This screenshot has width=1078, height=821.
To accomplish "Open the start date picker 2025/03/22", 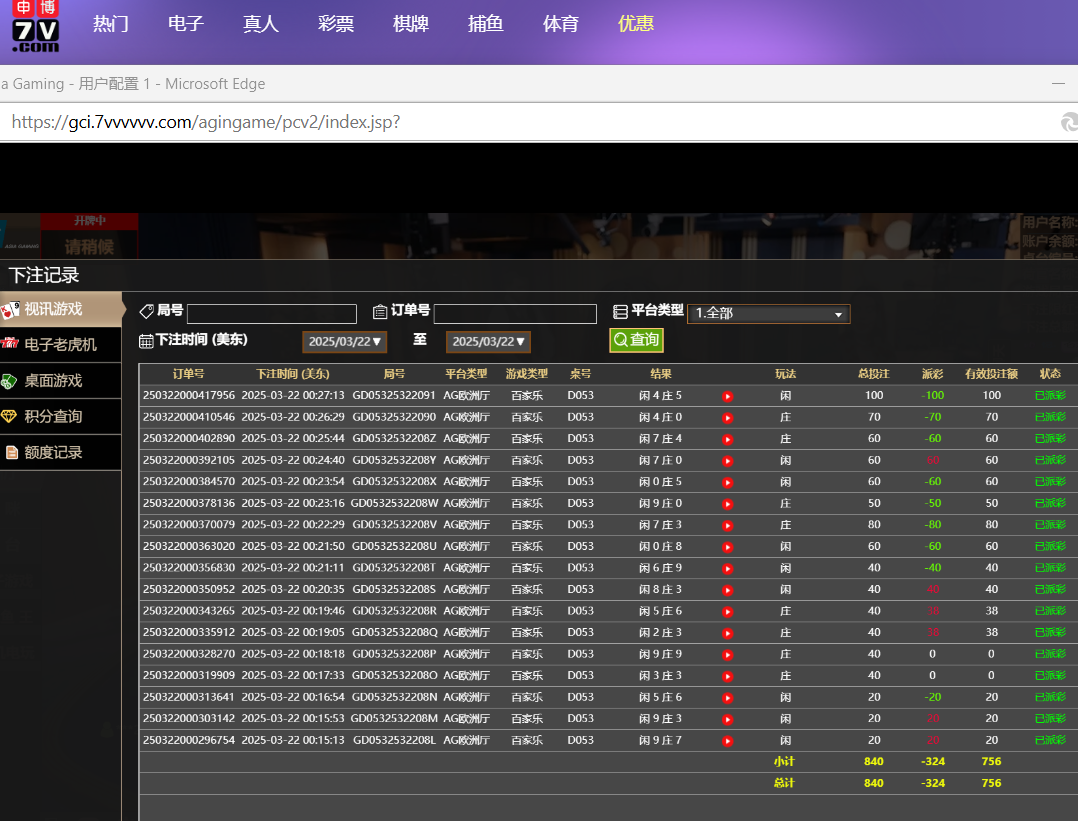I will (344, 342).
